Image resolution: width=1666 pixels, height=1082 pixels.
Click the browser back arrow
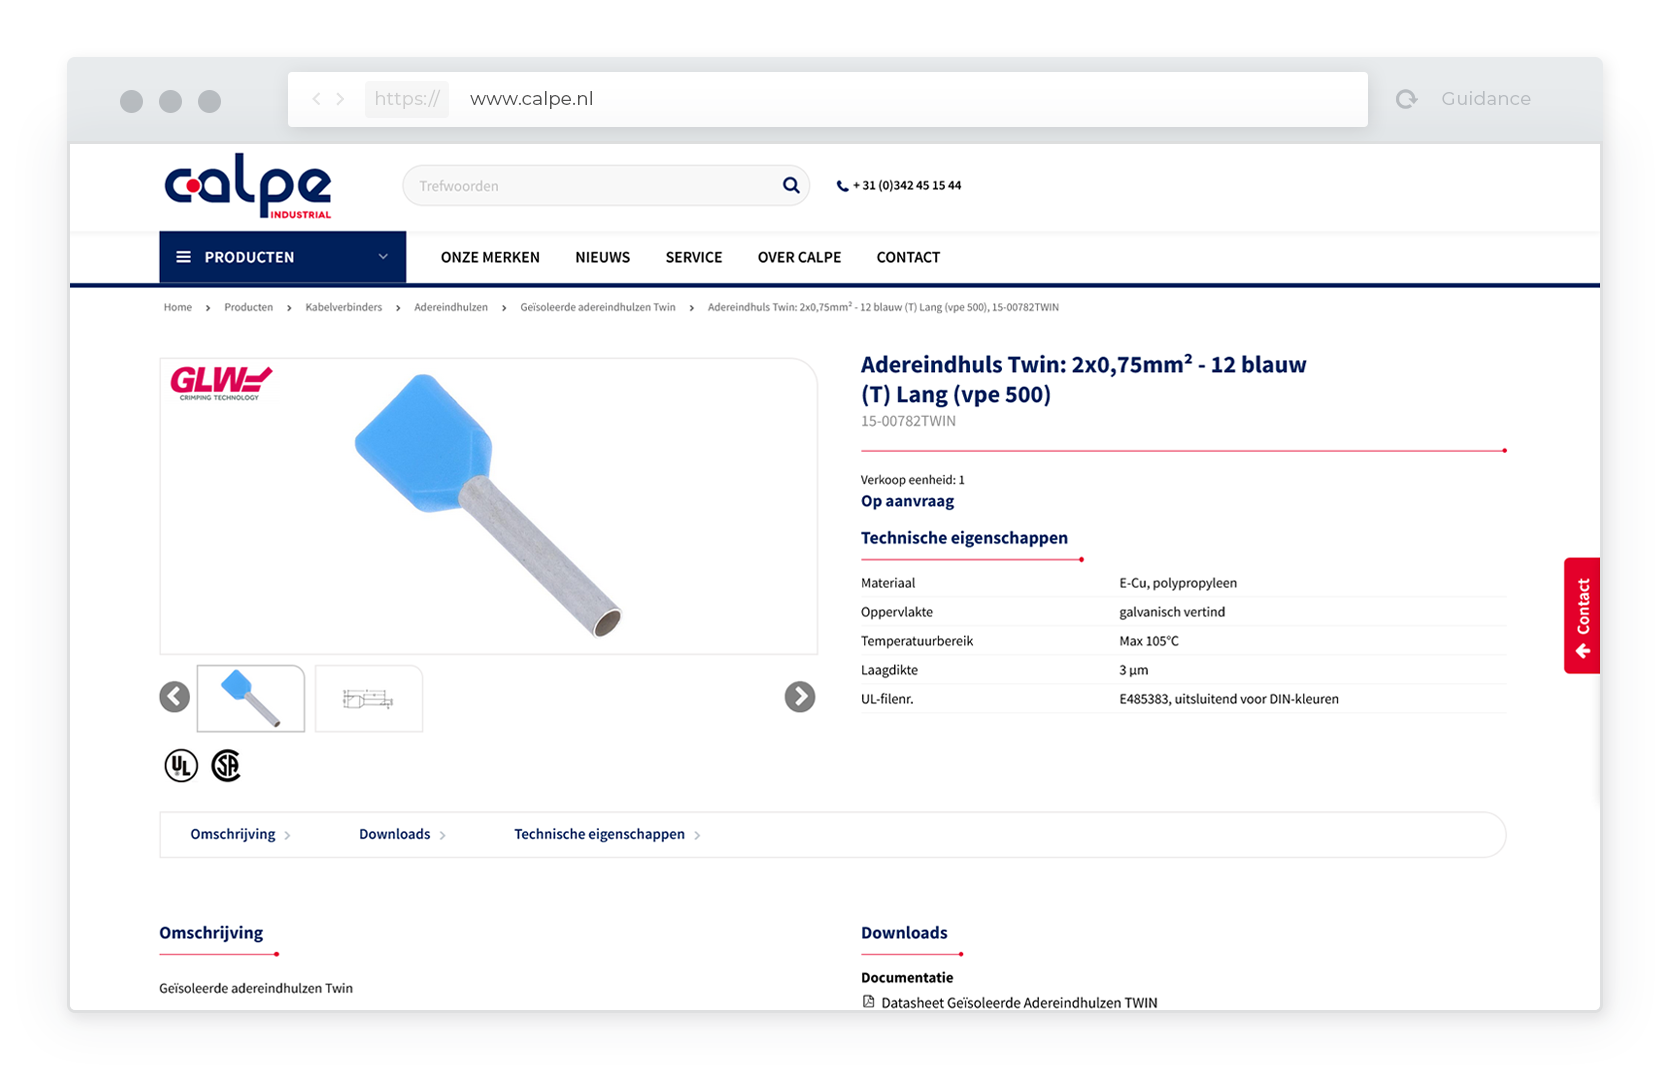point(316,99)
